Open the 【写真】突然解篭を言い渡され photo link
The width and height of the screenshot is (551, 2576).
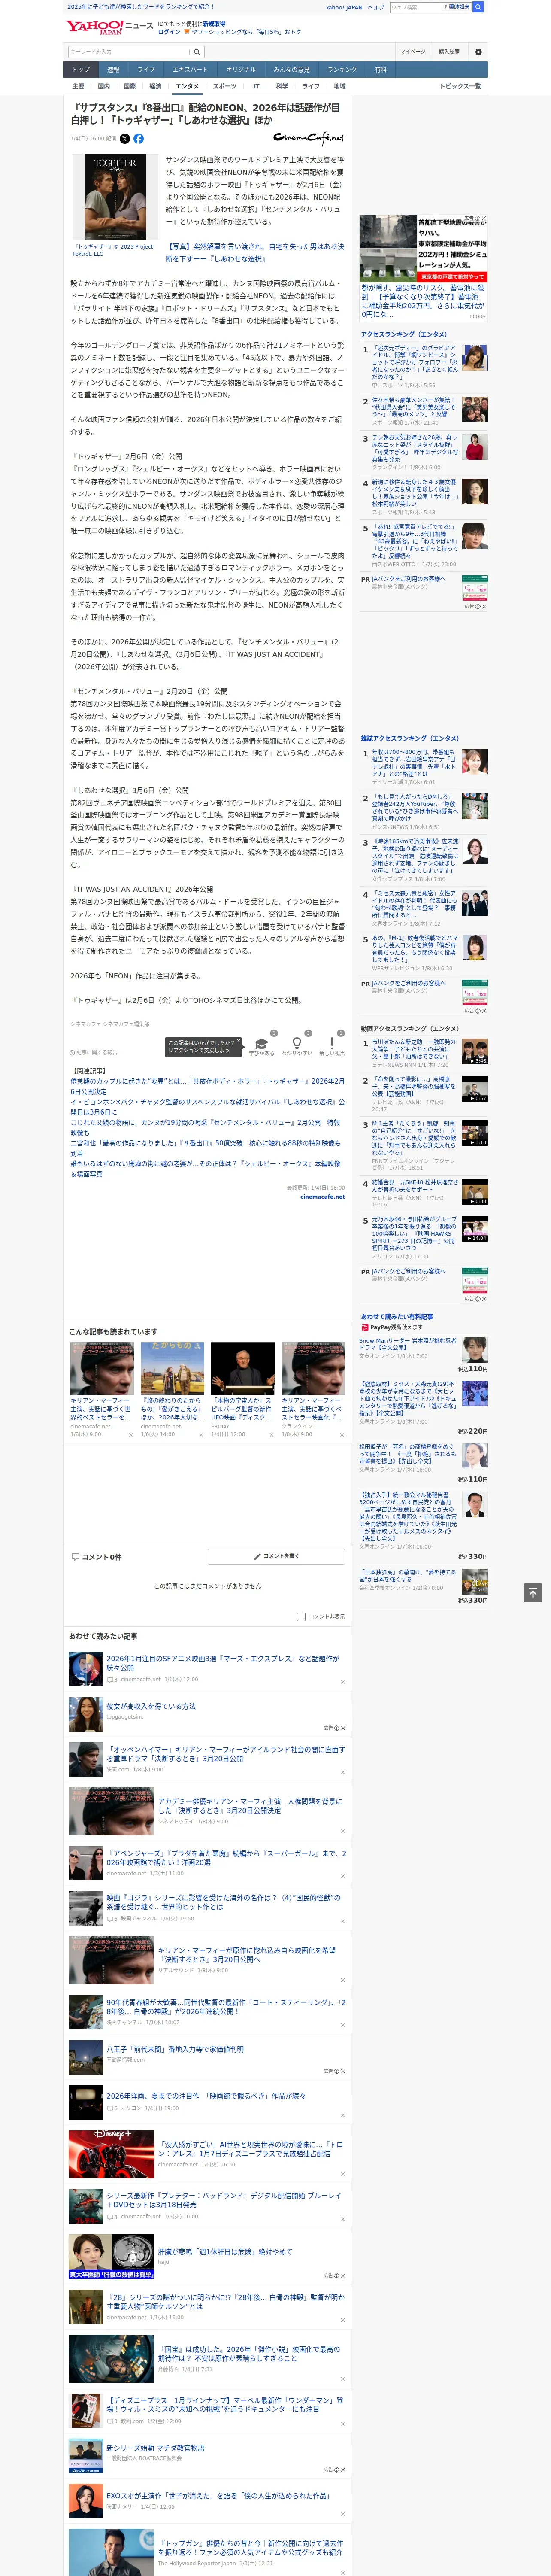point(254,252)
